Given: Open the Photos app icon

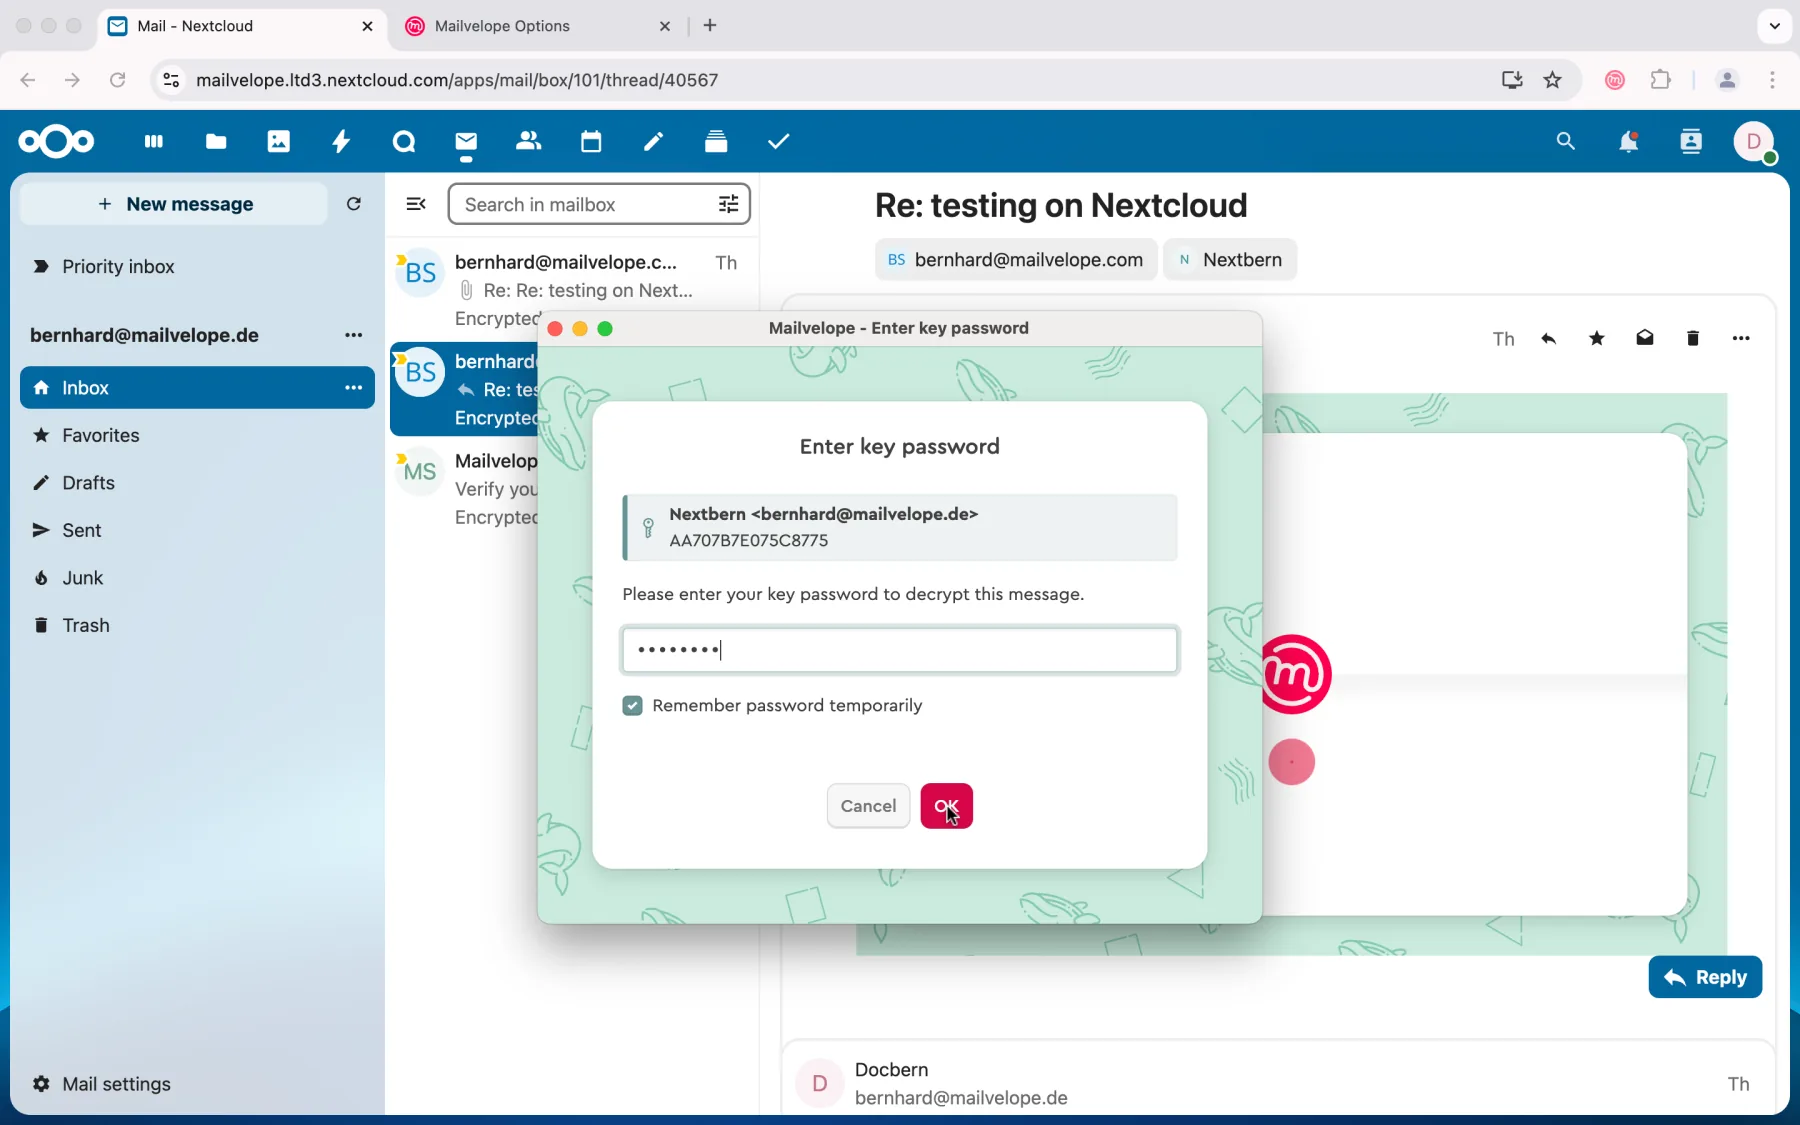Looking at the screenshot, I should pyautogui.click(x=279, y=142).
